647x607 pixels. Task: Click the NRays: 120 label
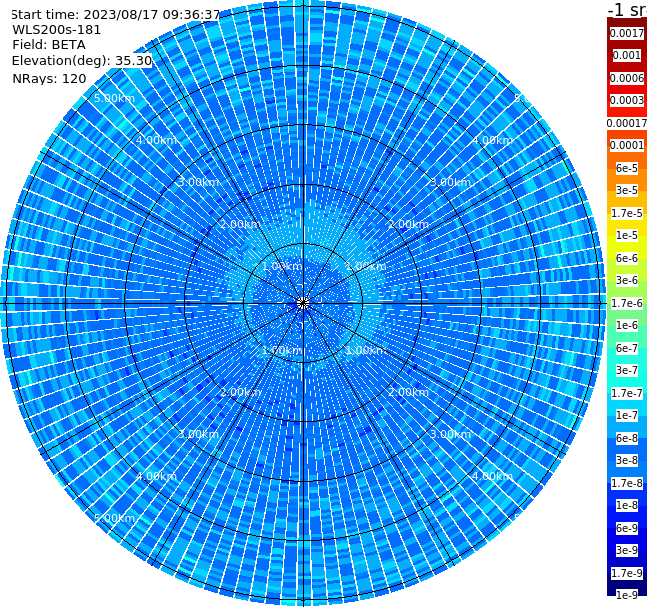point(49,78)
